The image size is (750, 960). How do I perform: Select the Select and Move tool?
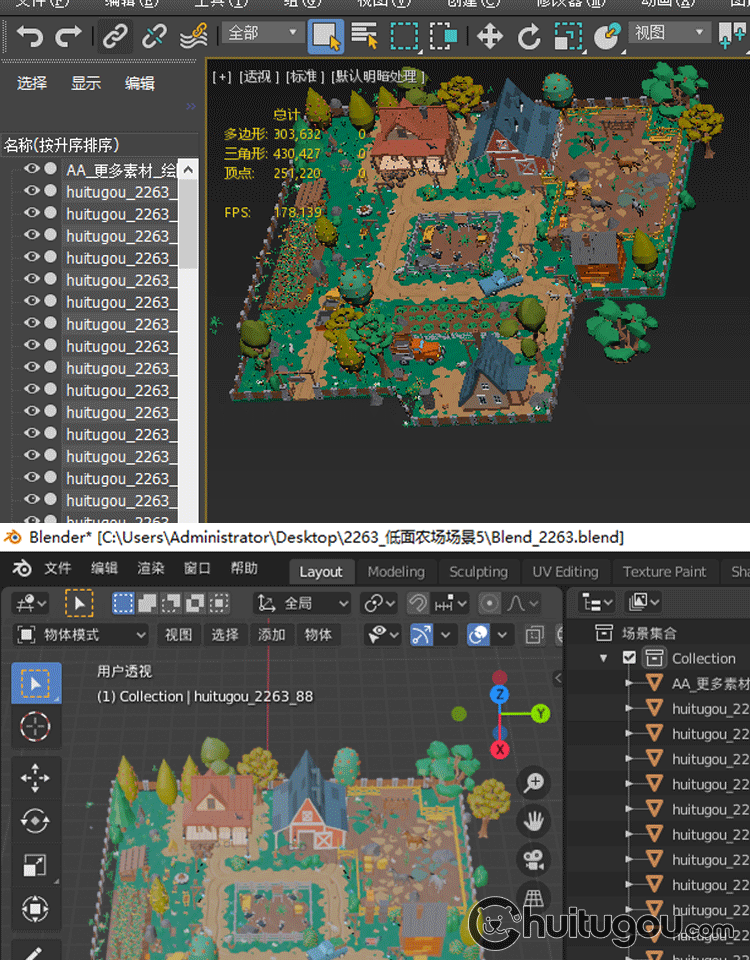pos(490,36)
